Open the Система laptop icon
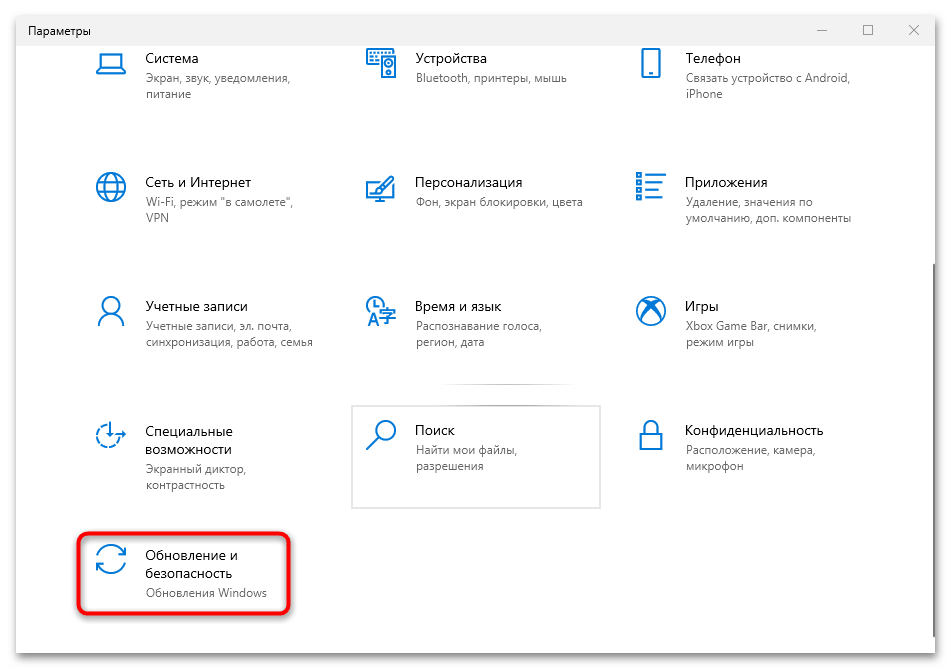This screenshot has width=951, height=669. [111, 64]
